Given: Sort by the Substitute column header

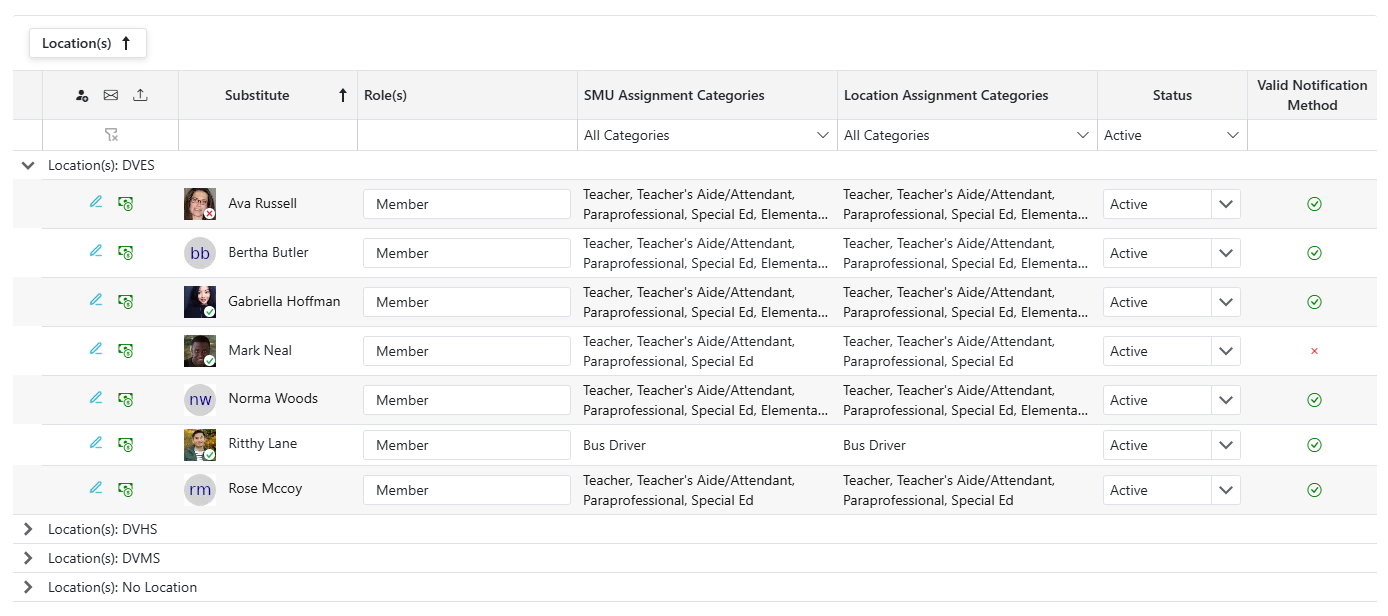Looking at the screenshot, I should pos(268,95).
